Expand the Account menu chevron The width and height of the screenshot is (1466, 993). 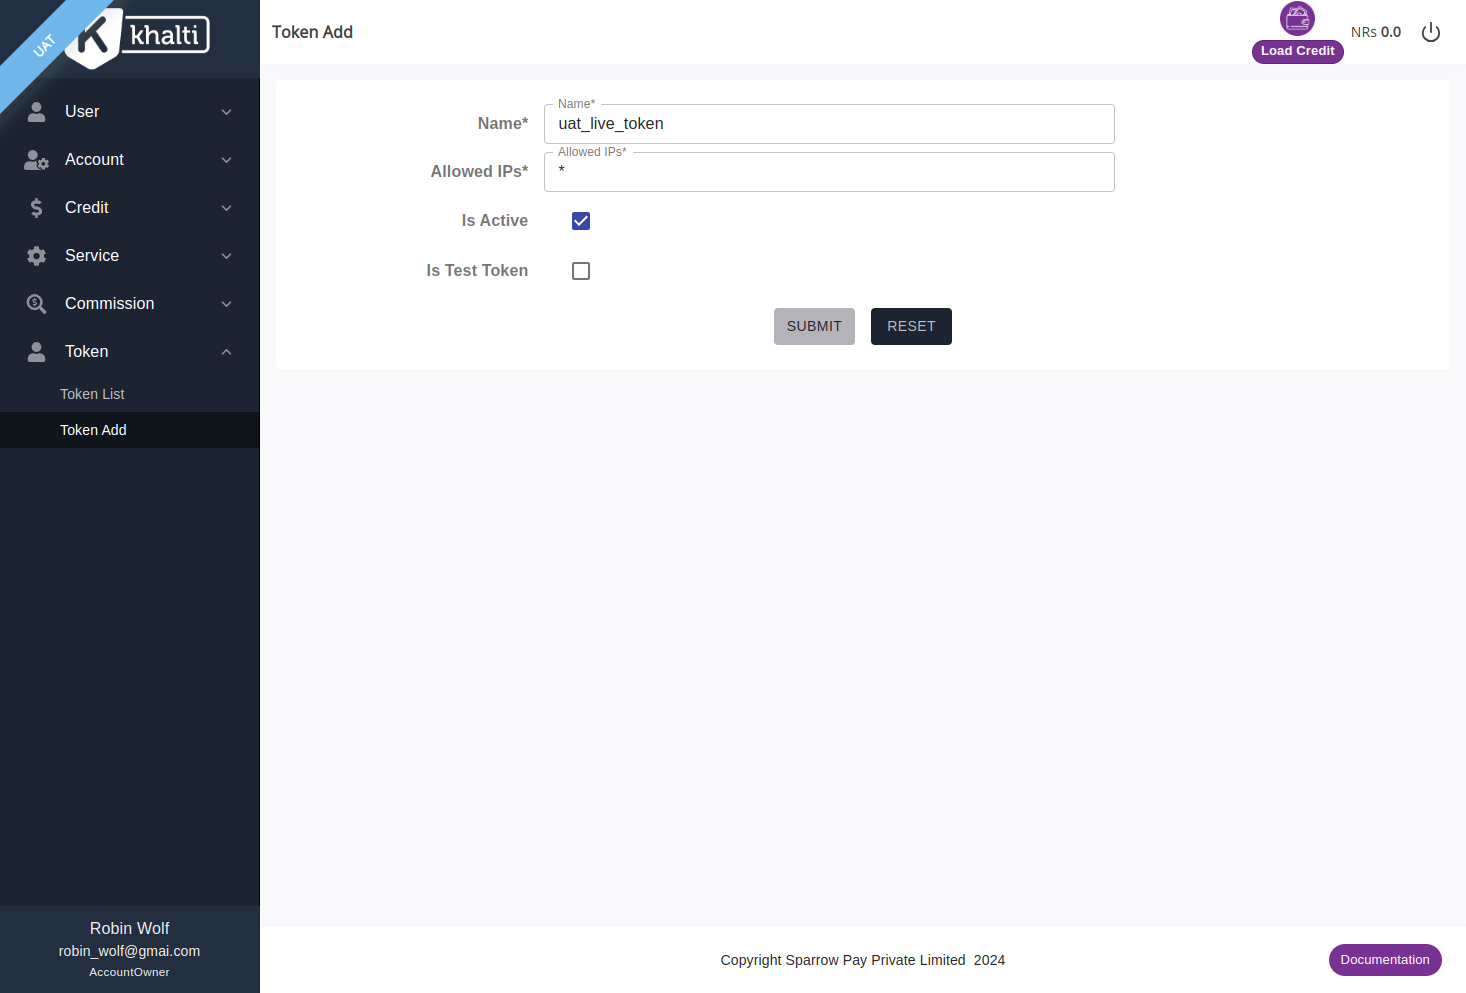(227, 160)
